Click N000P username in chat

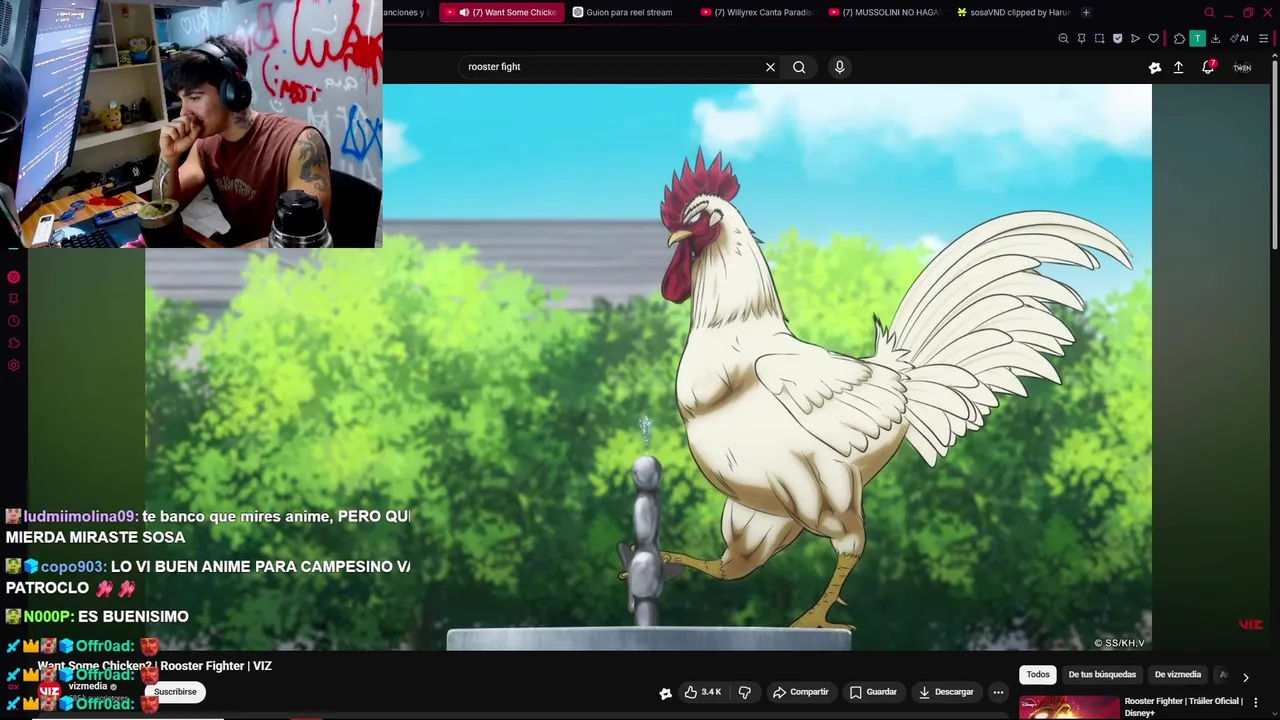48,616
